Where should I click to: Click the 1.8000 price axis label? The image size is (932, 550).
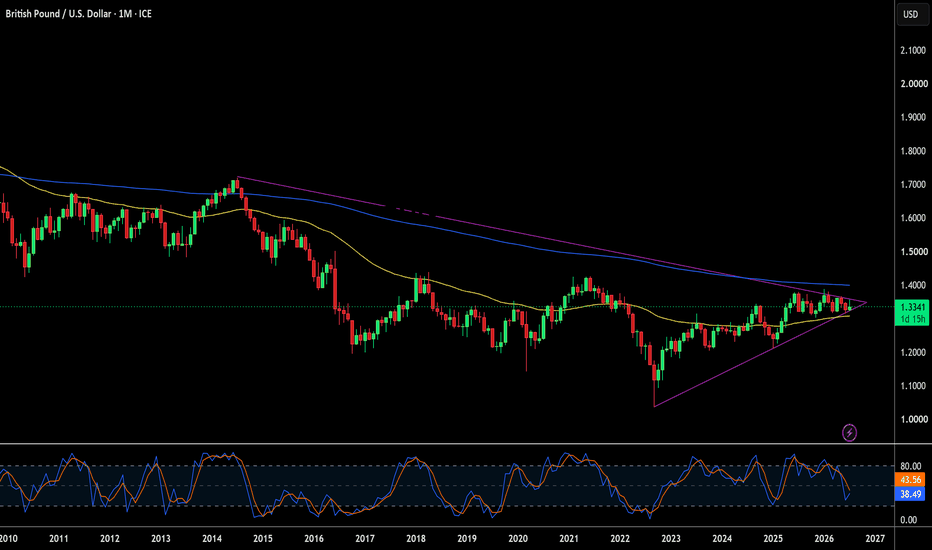[914, 151]
